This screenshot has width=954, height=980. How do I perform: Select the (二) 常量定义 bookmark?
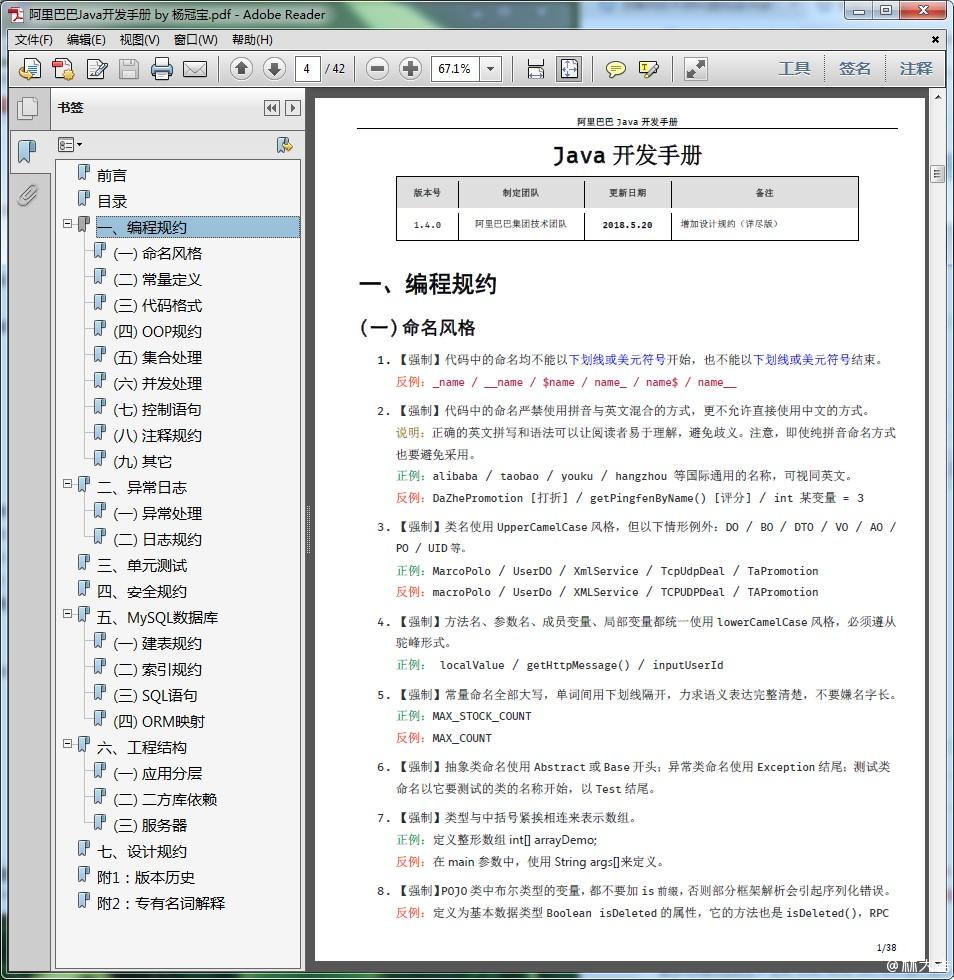coord(158,279)
